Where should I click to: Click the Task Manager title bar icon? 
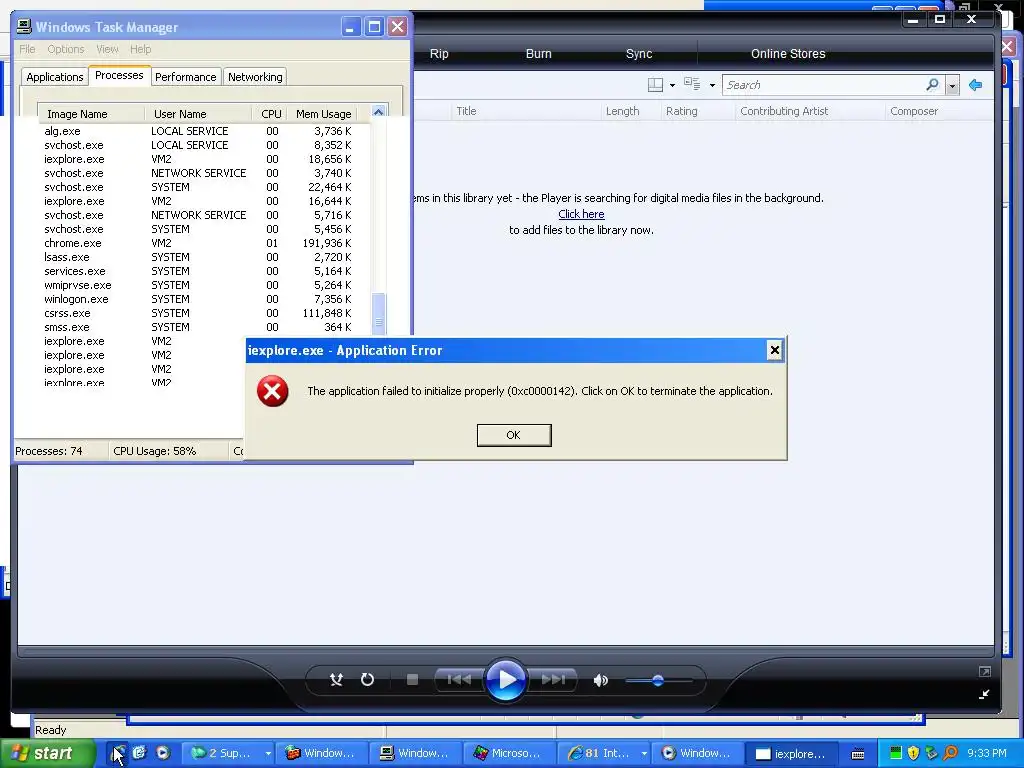point(24,27)
